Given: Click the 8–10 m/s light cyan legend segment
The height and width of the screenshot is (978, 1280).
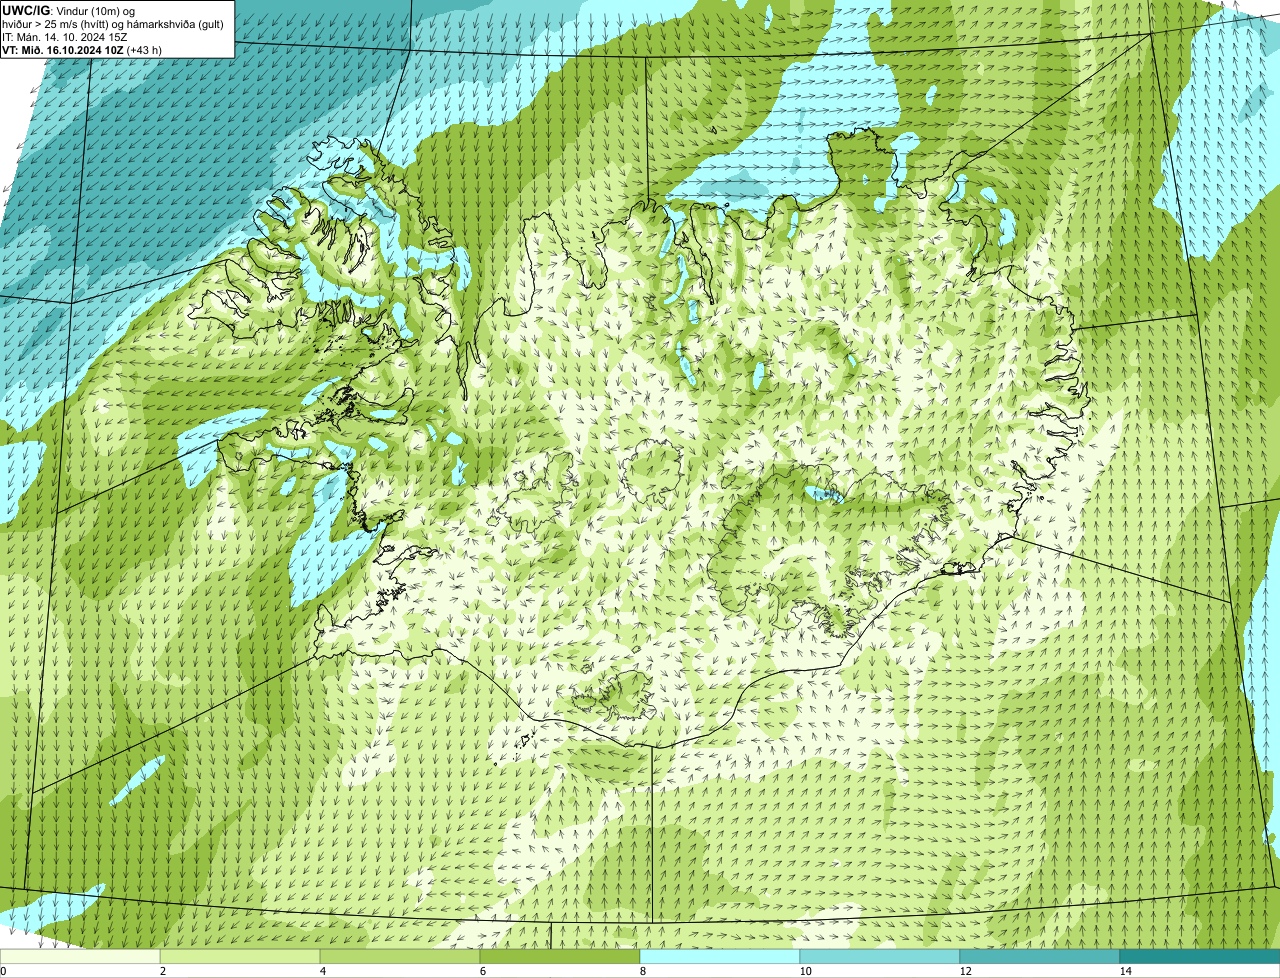Looking at the screenshot, I should pyautogui.click(x=720, y=956).
